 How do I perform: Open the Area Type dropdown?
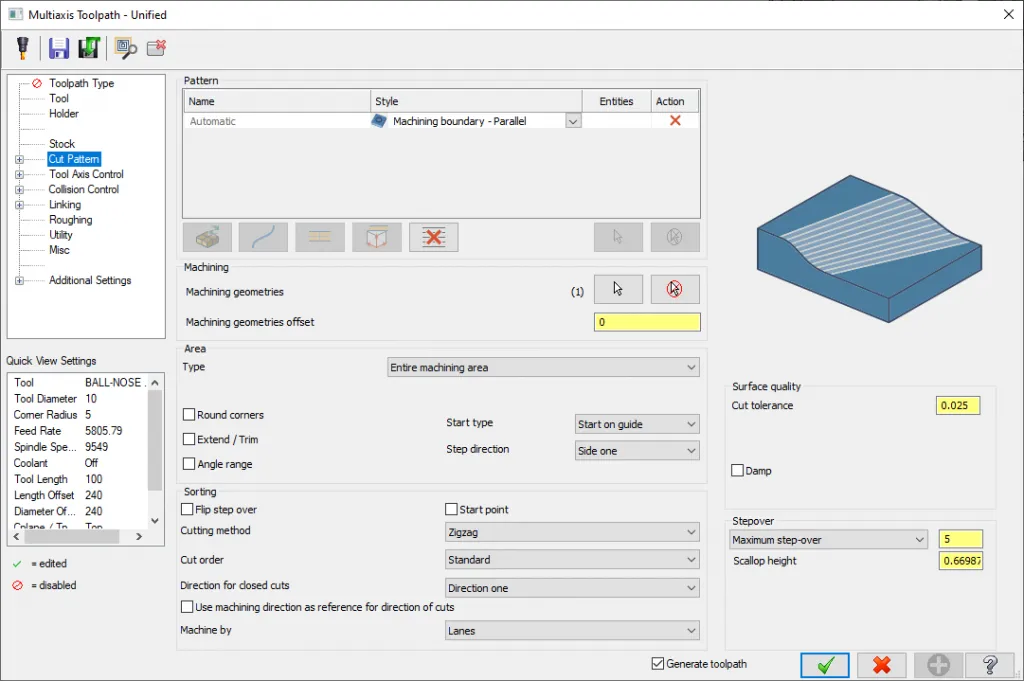(x=543, y=368)
